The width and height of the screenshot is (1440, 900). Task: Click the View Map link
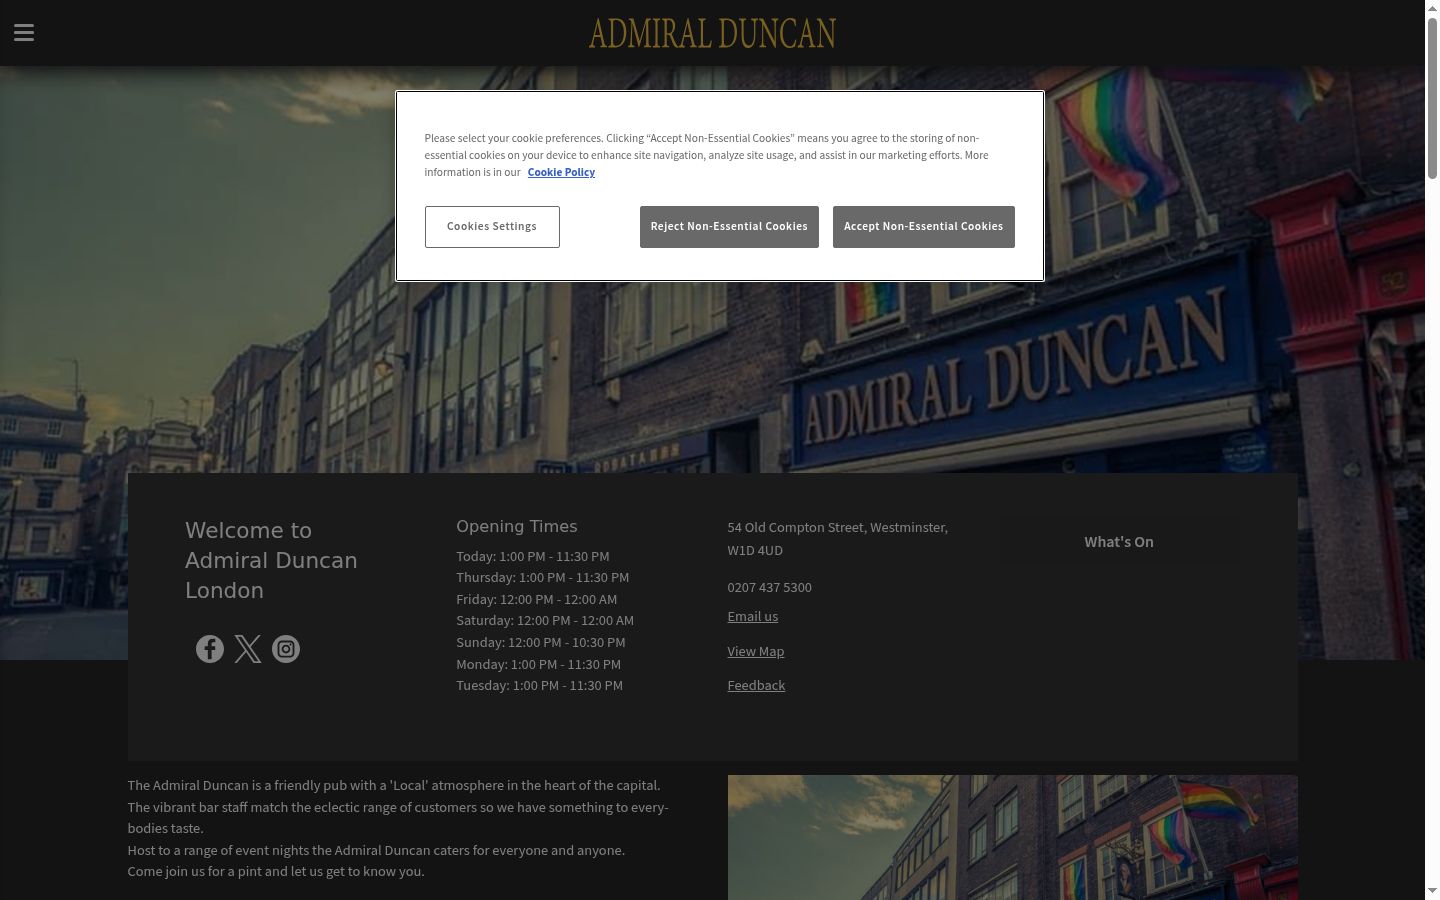tap(755, 651)
